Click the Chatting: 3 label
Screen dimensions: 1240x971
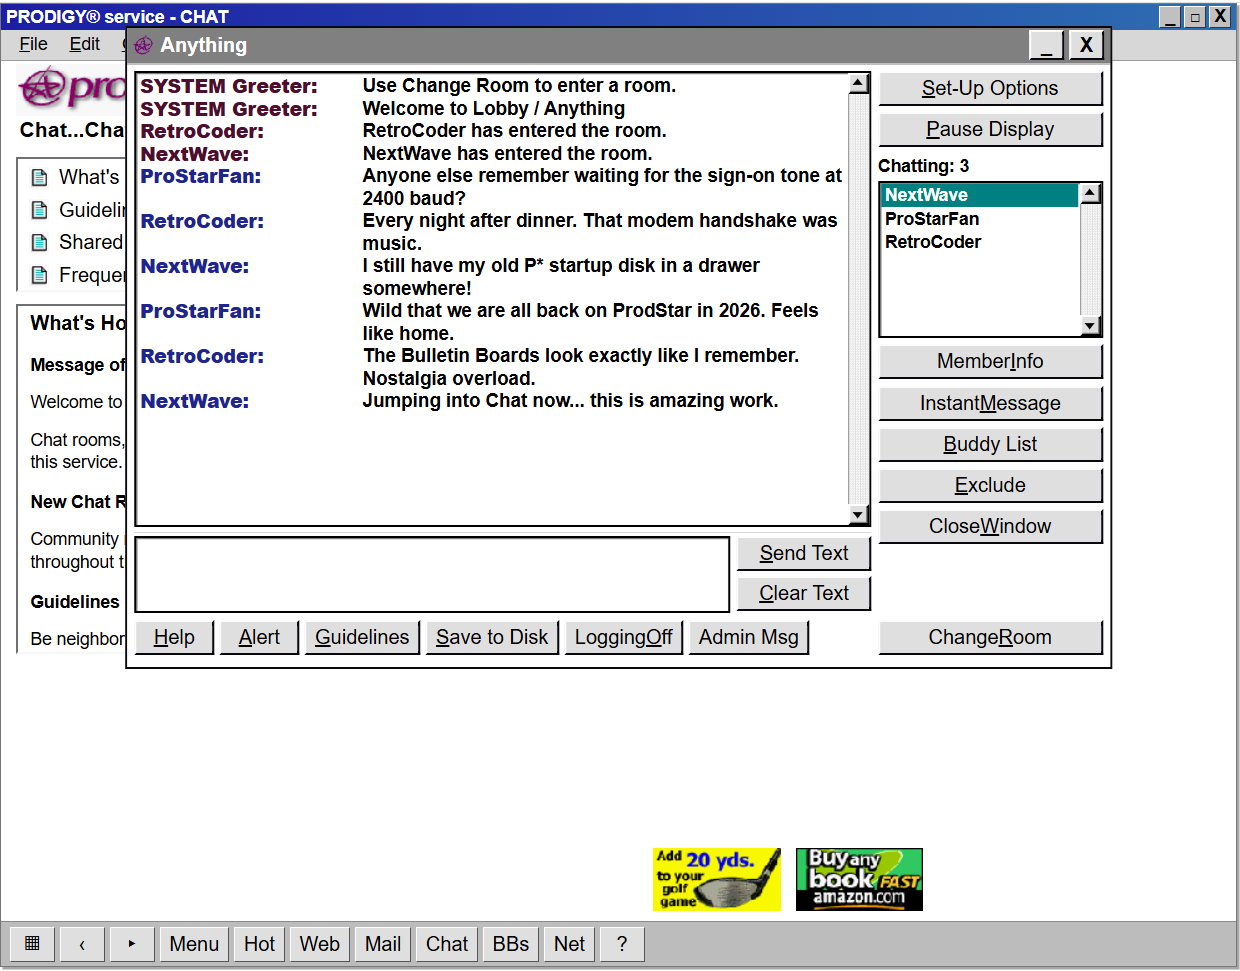(x=923, y=166)
